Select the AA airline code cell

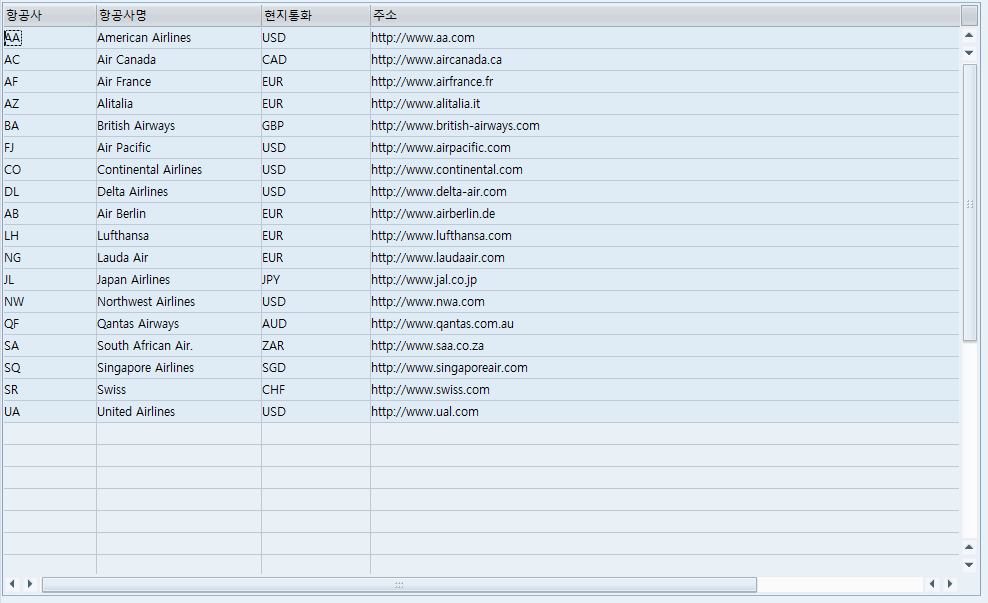50,38
